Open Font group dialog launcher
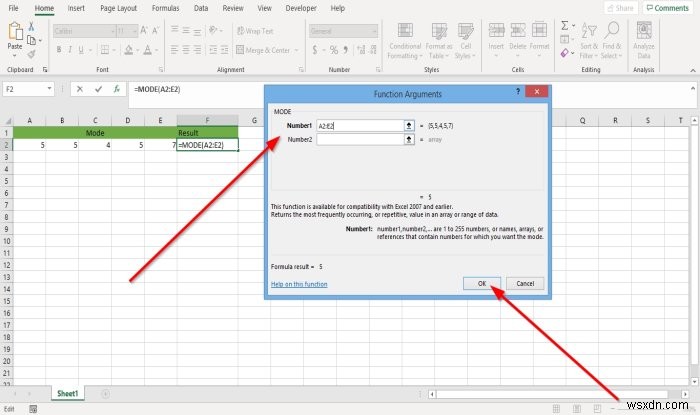 (x=161, y=70)
